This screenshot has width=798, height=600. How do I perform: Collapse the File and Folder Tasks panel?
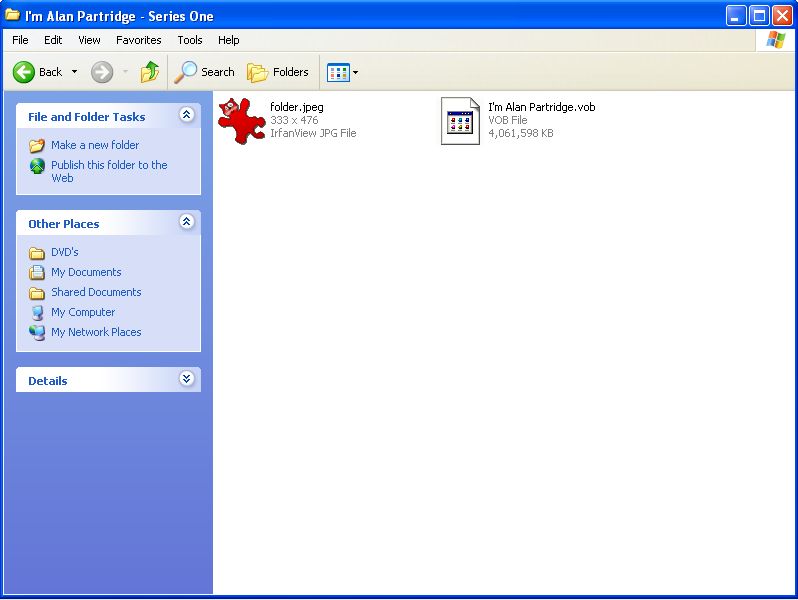pos(187,115)
